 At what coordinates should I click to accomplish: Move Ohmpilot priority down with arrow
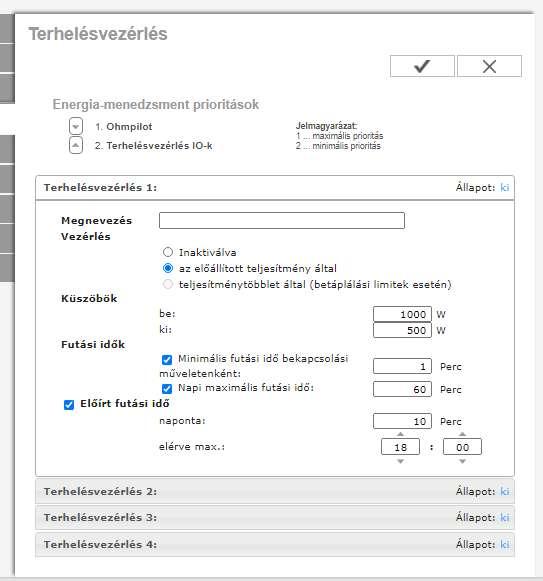[x=76, y=126]
